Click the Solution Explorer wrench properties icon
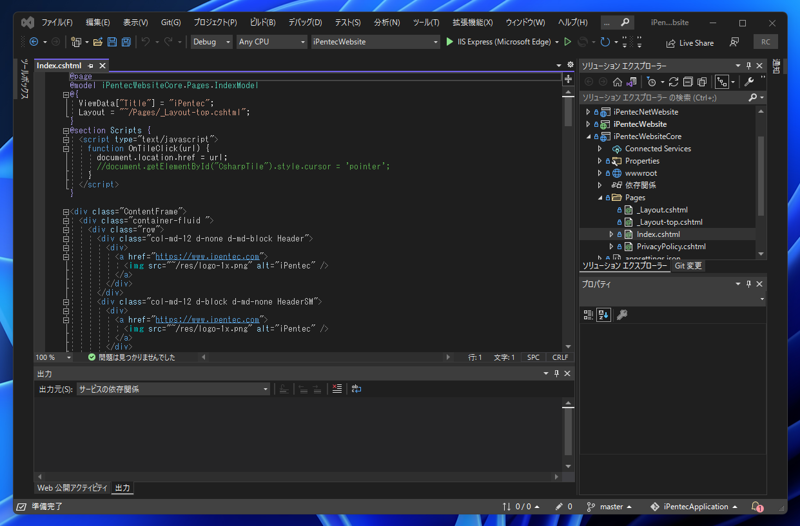The height and width of the screenshot is (526, 800). (x=749, y=82)
